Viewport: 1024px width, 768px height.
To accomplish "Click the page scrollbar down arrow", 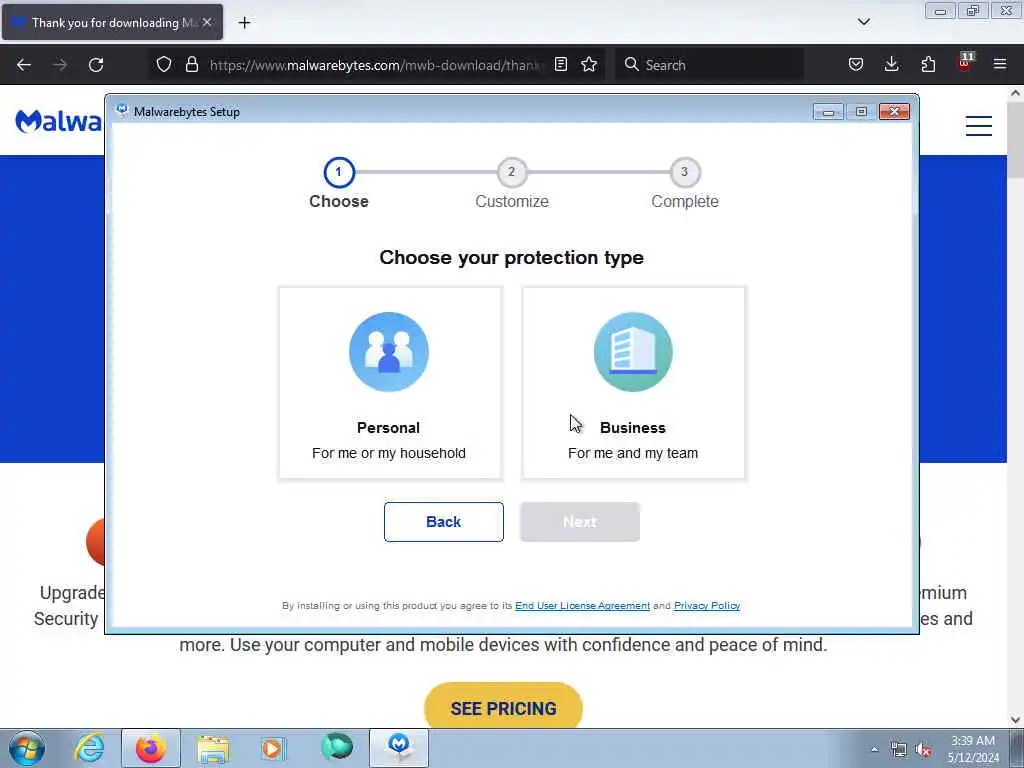I will coord(1015,720).
